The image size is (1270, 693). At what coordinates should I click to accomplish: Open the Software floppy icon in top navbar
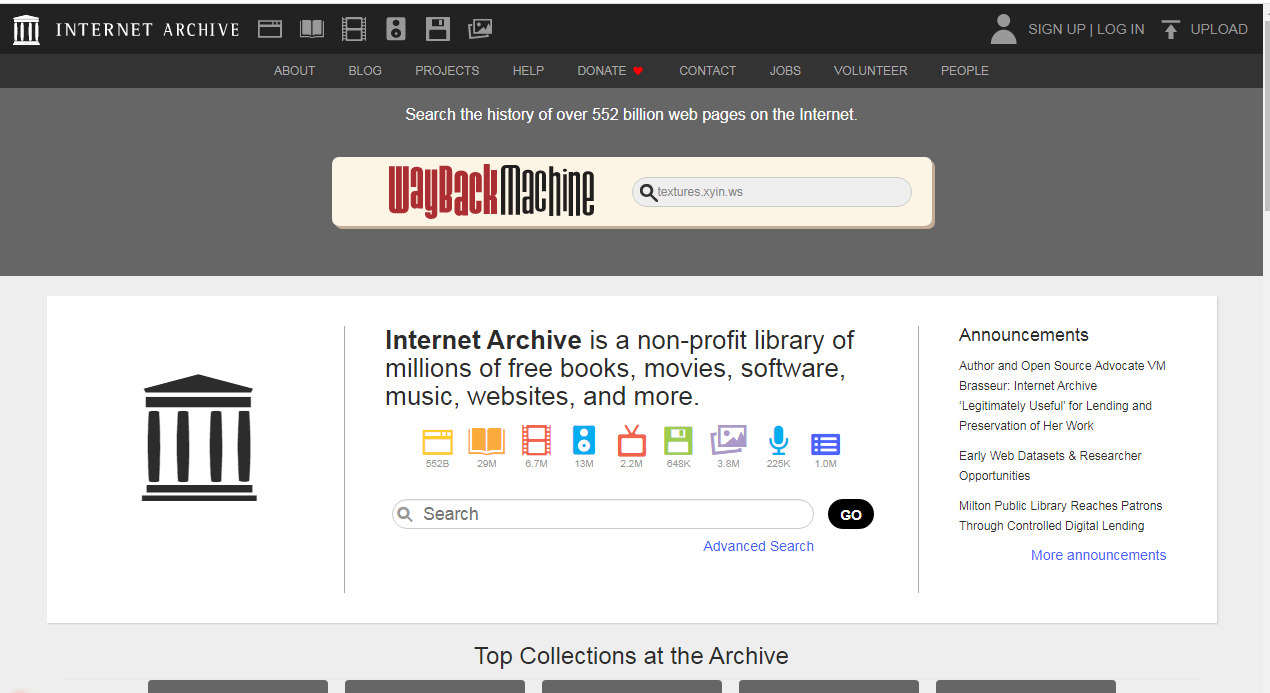(x=438, y=29)
